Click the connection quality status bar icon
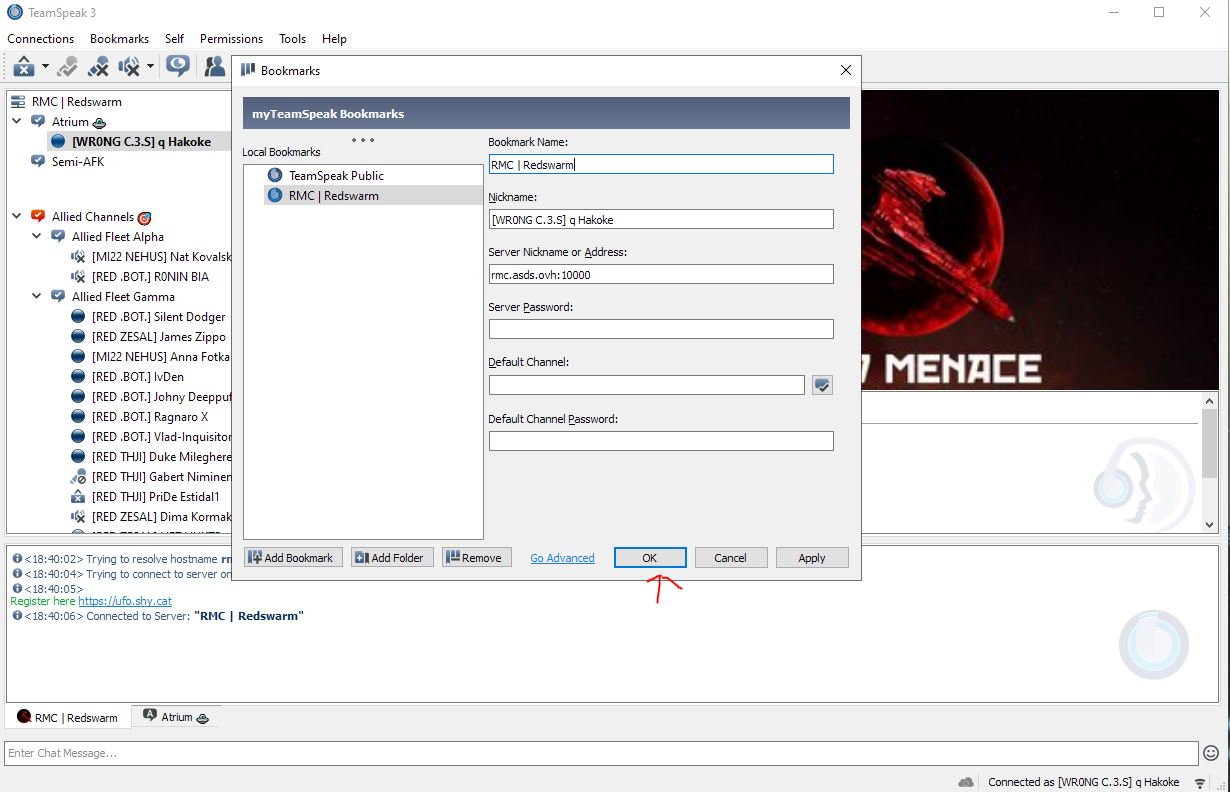1230x792 pixels. [1201, 782]
